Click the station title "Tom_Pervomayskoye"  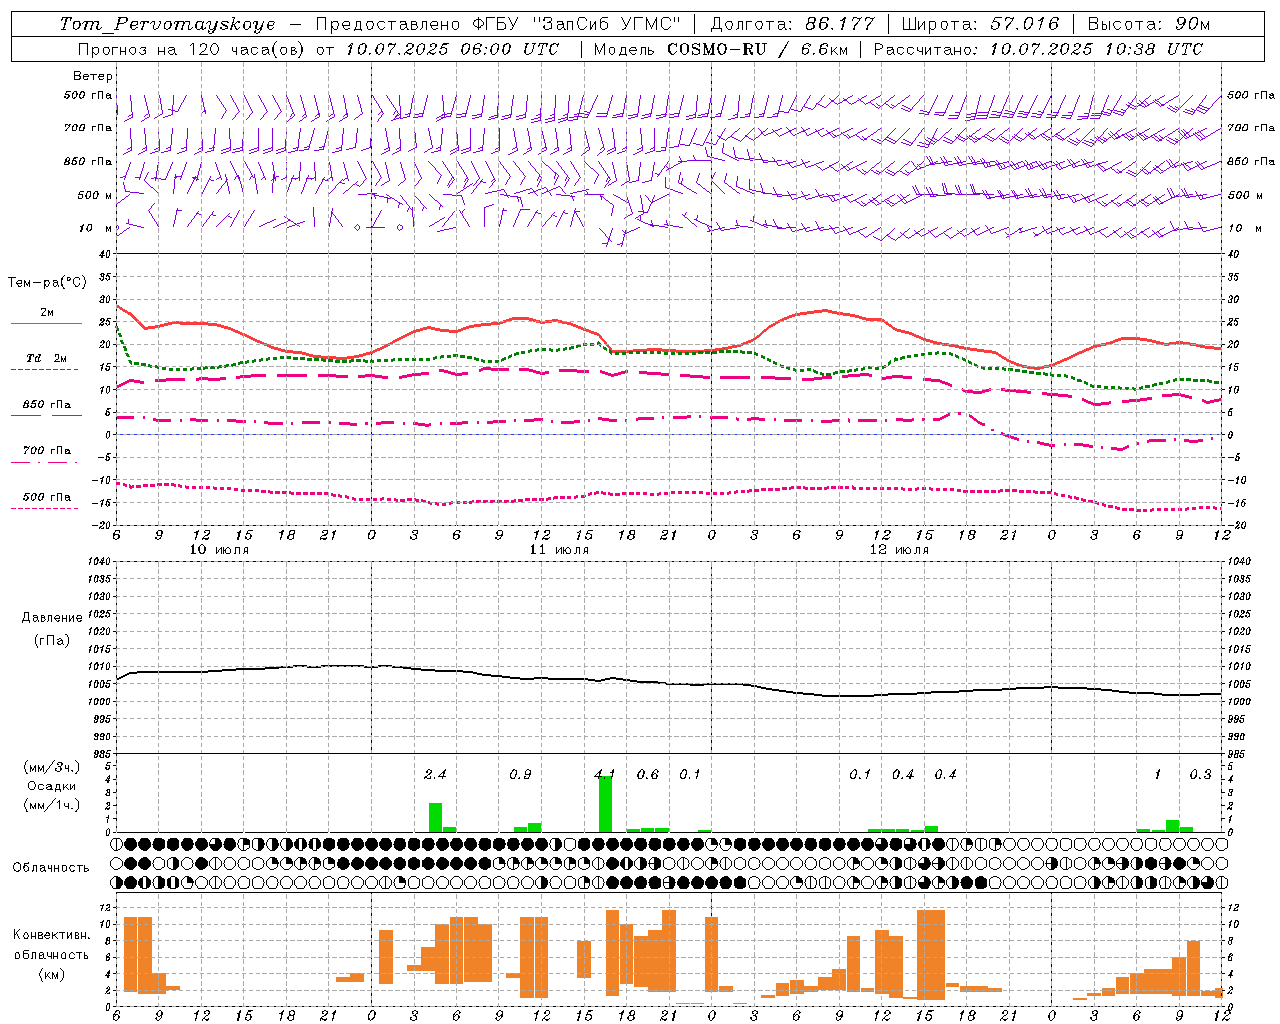click(x=167, y=24)
